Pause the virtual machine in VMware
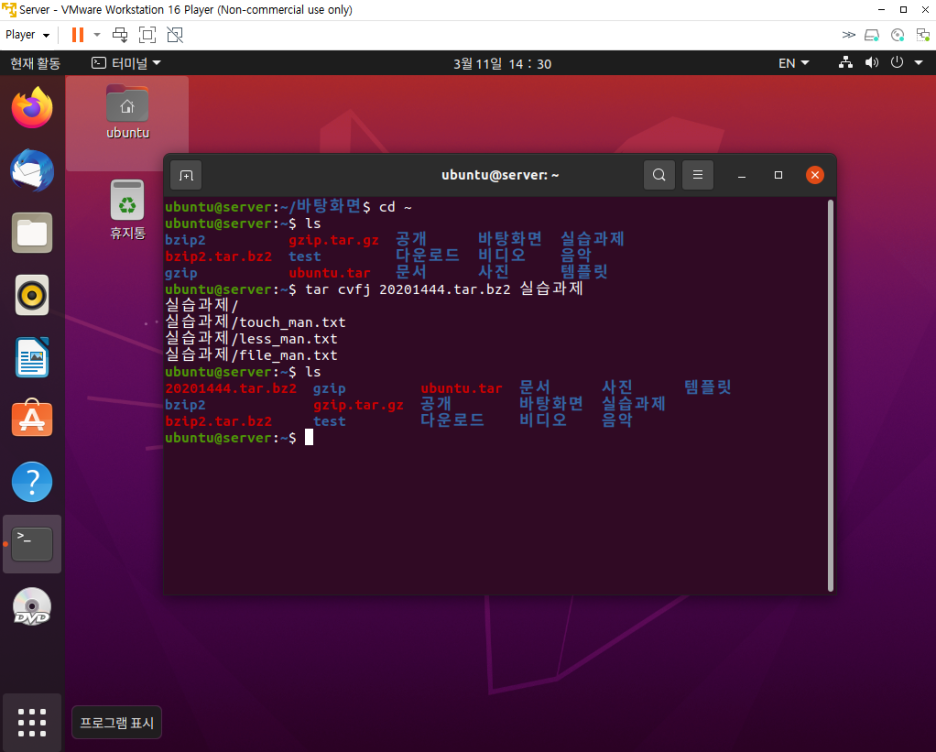The image size is (936, 752). tap(78, 35)
